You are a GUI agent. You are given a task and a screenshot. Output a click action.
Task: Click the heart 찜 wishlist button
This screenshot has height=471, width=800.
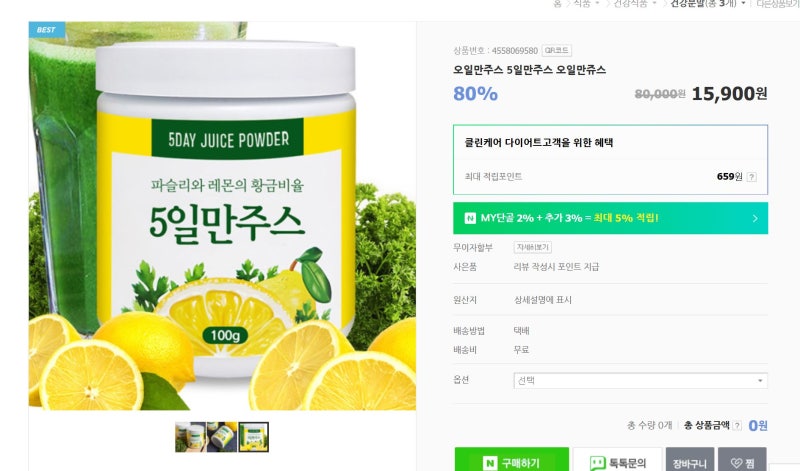click(x=742, y=461)
